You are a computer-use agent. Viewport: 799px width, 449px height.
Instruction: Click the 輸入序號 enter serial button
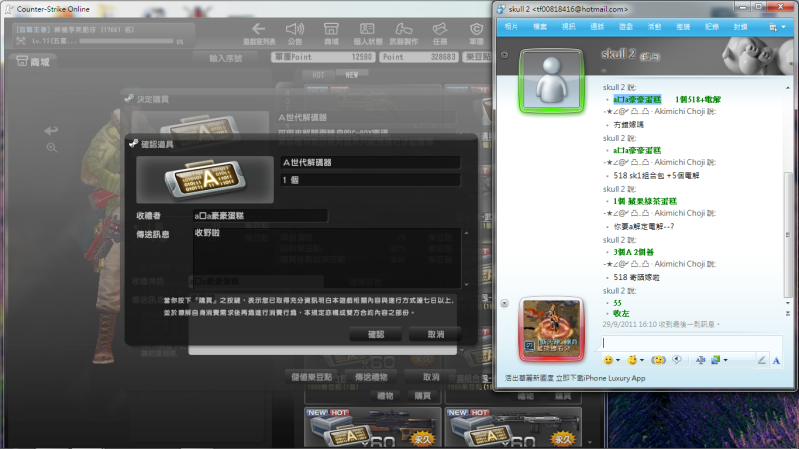point(226,58)
